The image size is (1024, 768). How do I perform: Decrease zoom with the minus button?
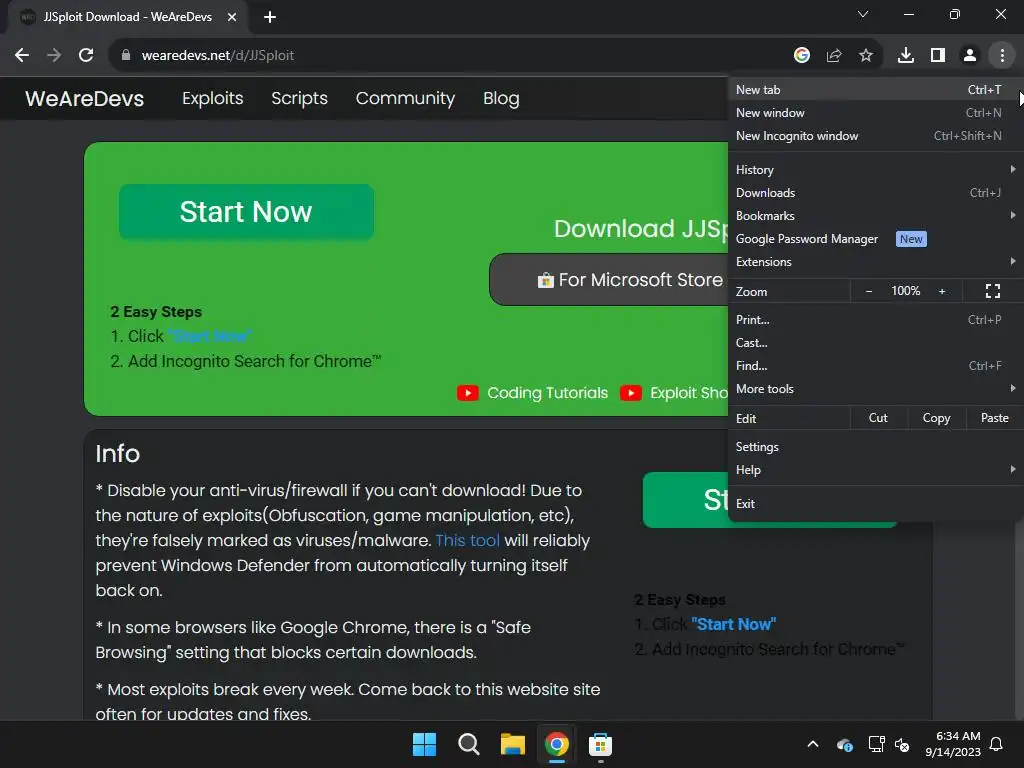tap(869, 291)
